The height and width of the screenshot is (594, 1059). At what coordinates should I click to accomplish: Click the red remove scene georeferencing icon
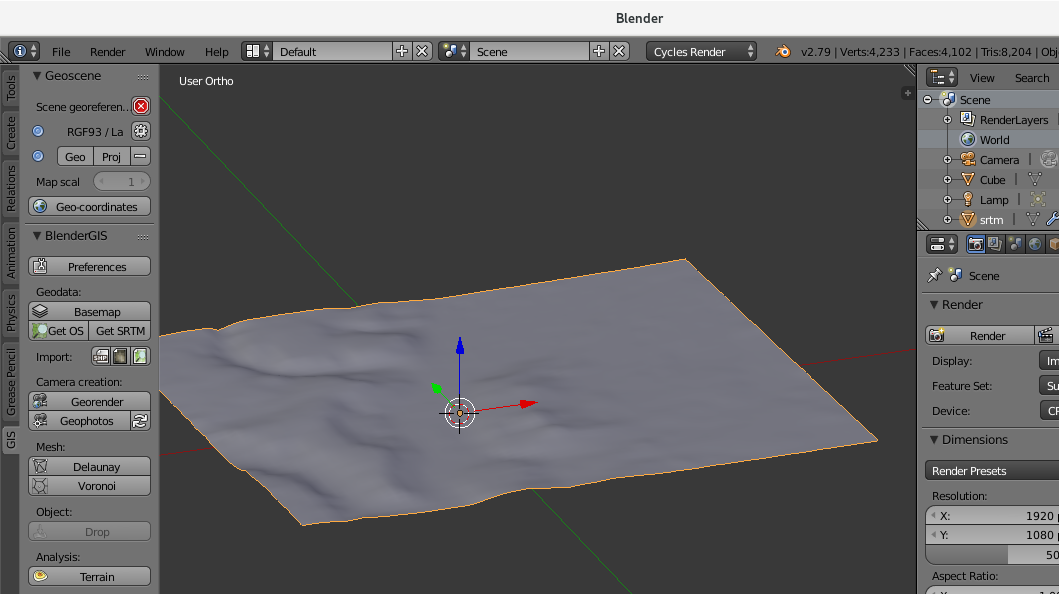pos(141,106)
